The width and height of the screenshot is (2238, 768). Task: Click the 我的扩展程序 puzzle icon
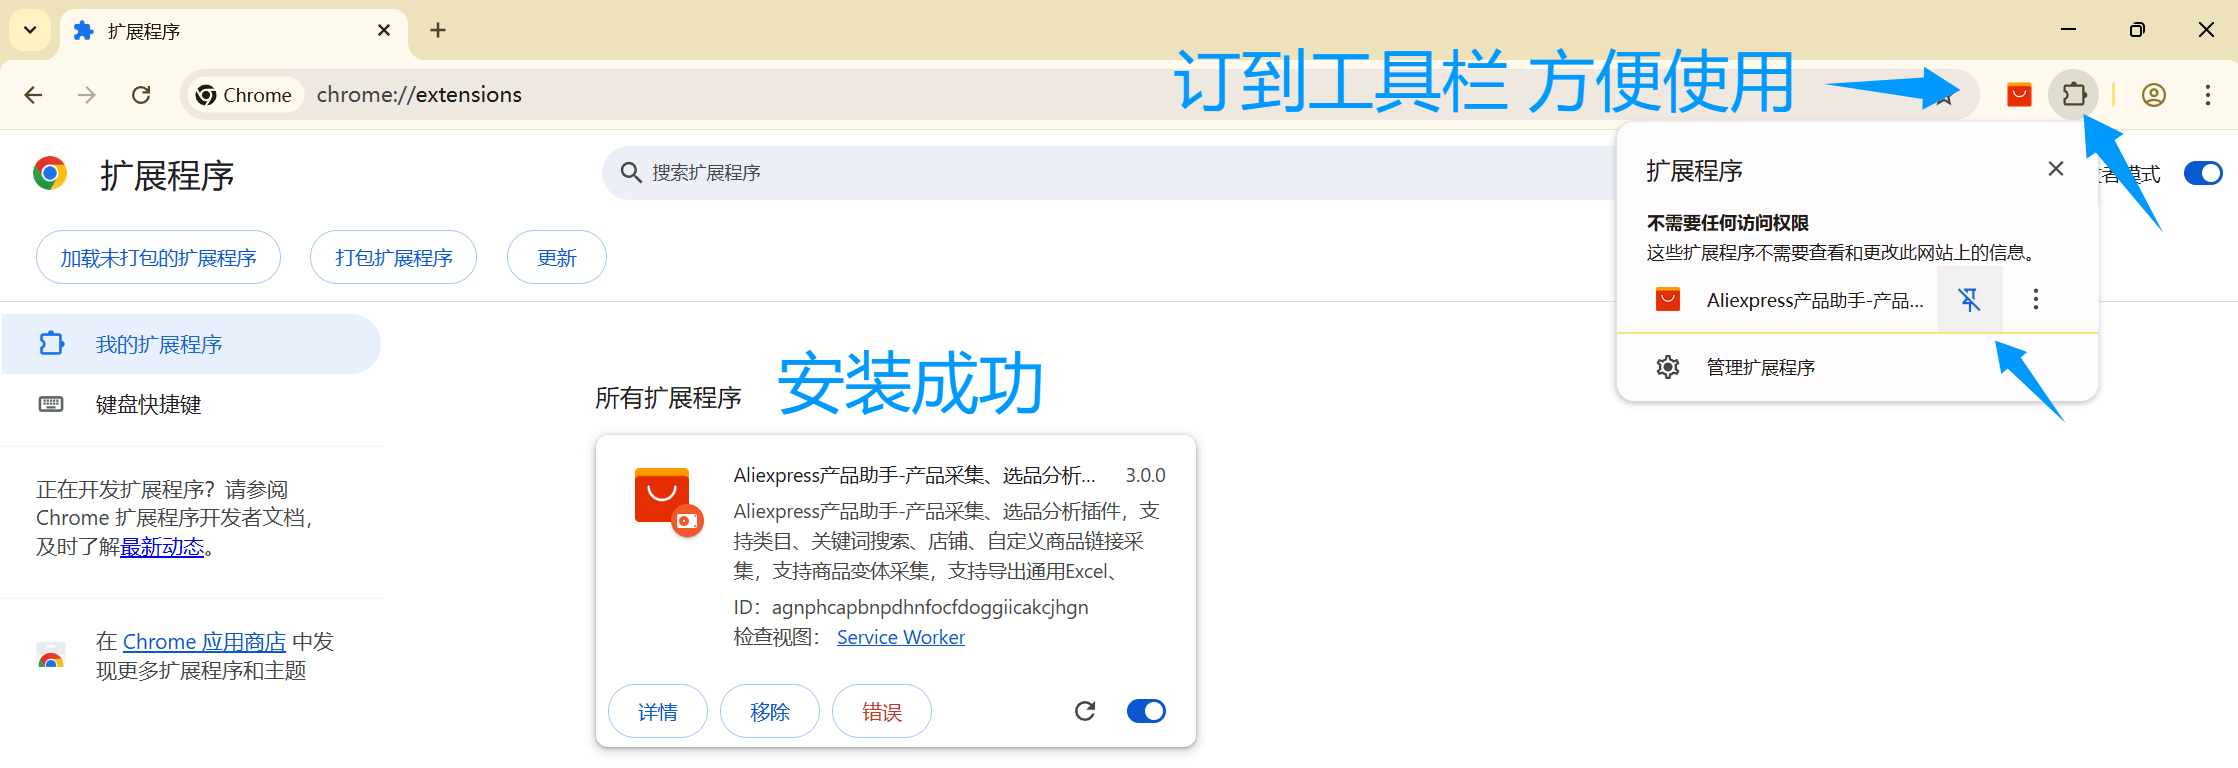point(51,344)
